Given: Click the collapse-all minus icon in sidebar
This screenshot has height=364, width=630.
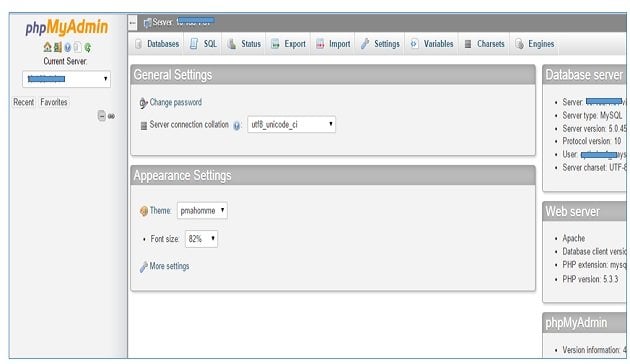Looking at the screenshot, I should pyautogui.click(x=102, y=116).
